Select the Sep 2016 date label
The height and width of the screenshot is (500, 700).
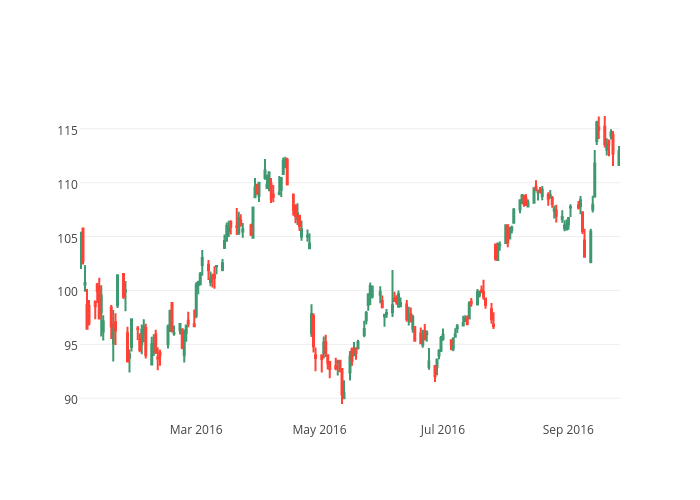568,430
